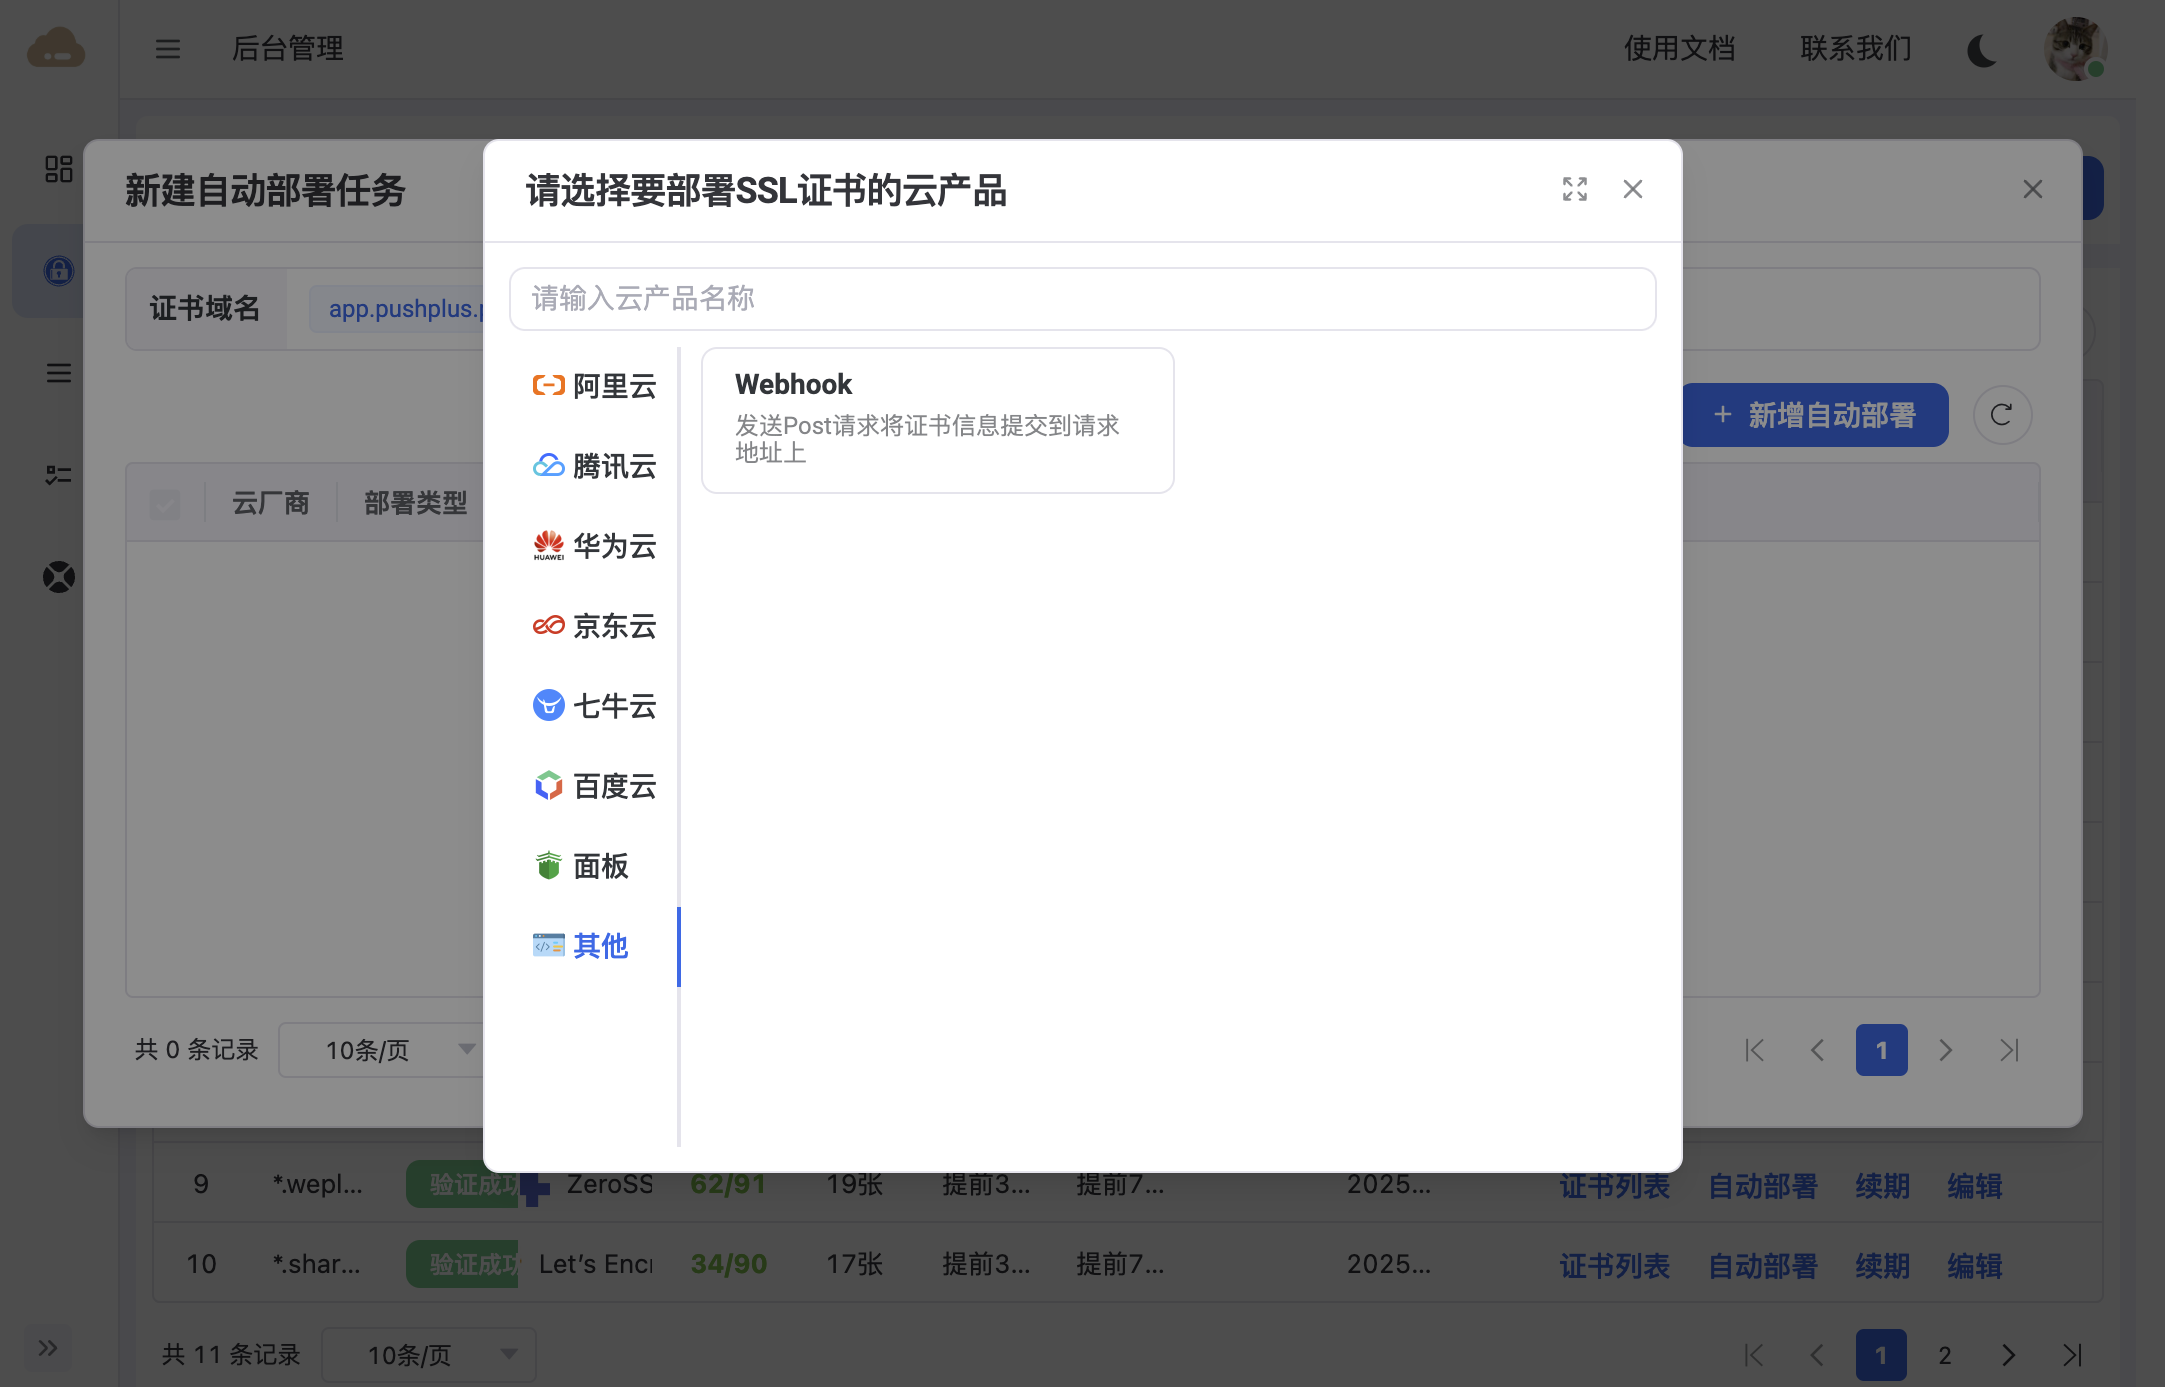Select the 阿里云 provider tab

coord(594,386)
